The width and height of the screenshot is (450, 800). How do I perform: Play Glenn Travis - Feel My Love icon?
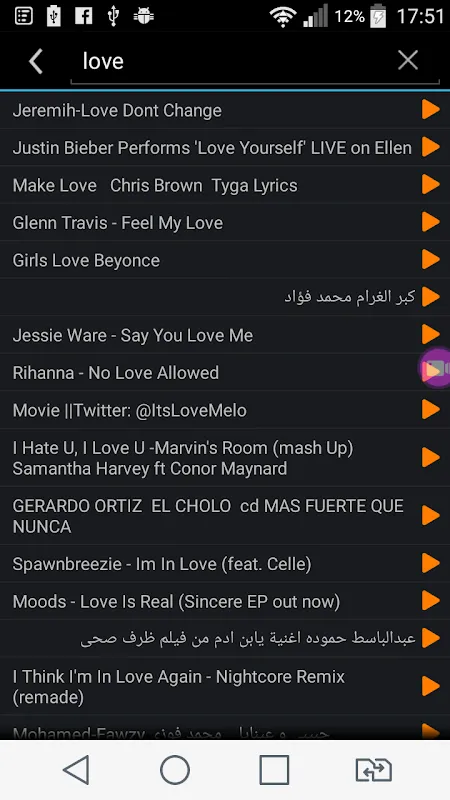point(431,222)
